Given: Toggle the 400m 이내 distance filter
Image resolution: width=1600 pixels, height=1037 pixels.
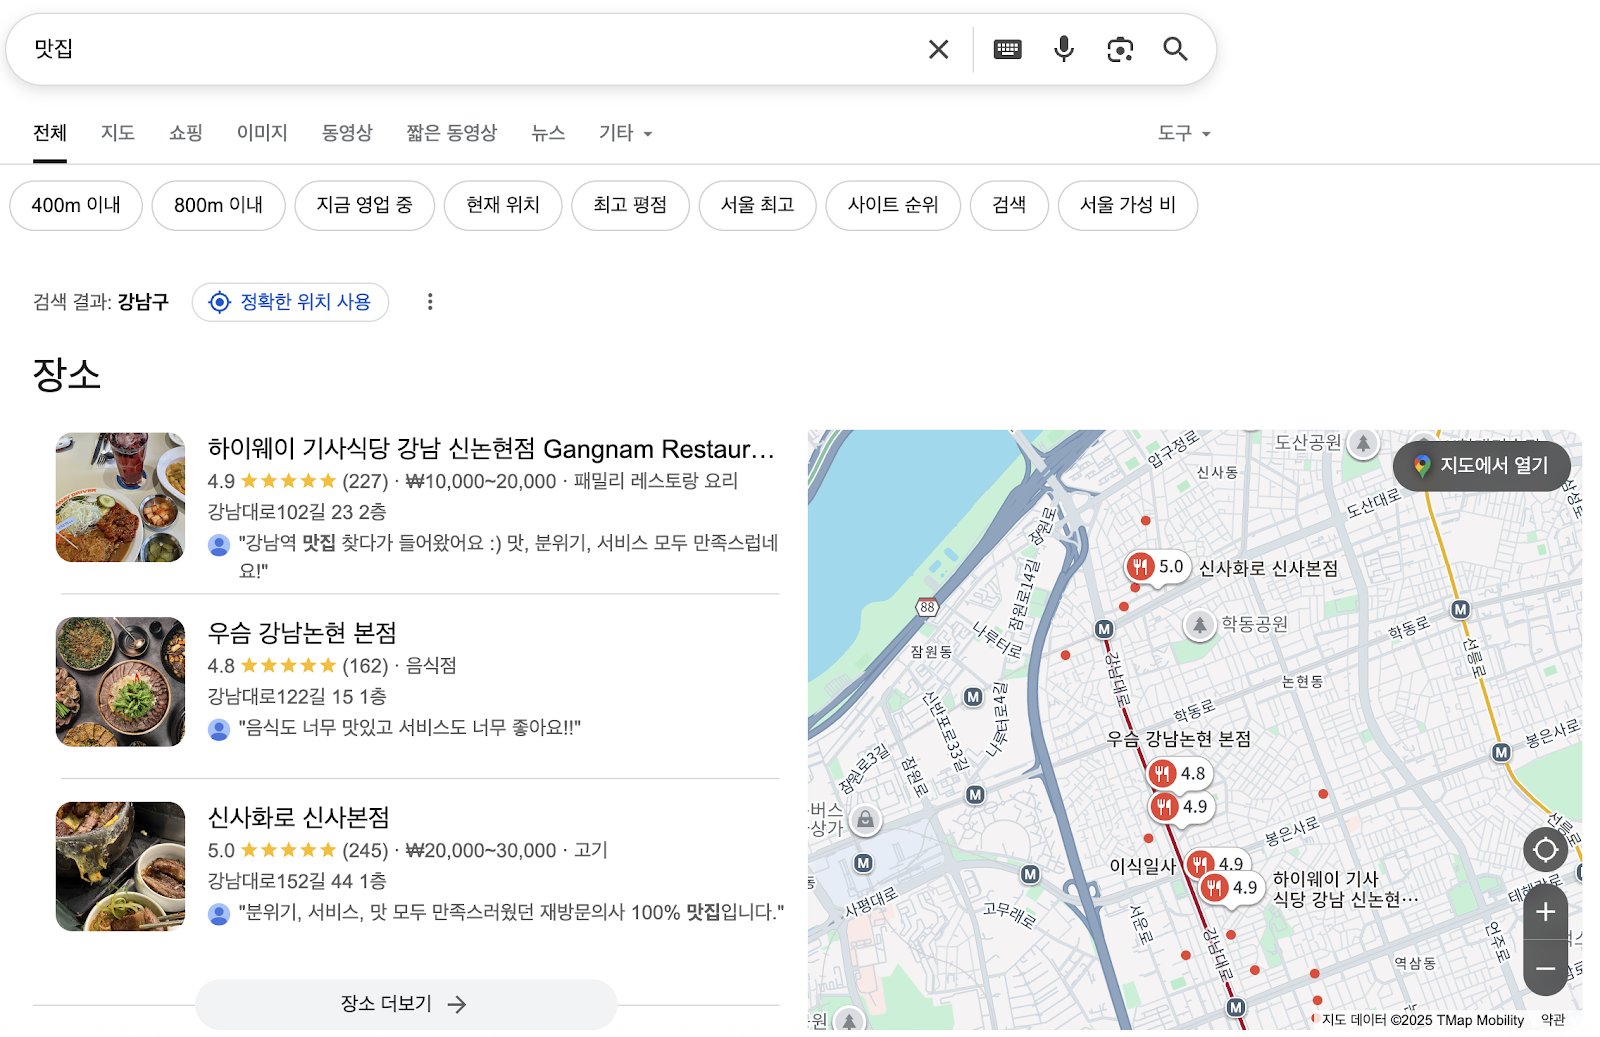Looking at the screenshot, I should [x=75, y=205].
